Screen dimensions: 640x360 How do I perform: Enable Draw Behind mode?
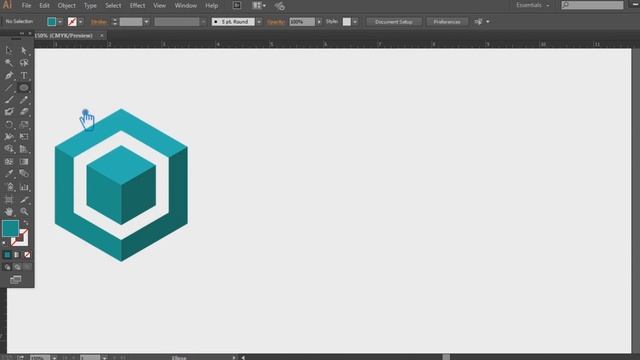pyautogui.click(x=17, y=267)
